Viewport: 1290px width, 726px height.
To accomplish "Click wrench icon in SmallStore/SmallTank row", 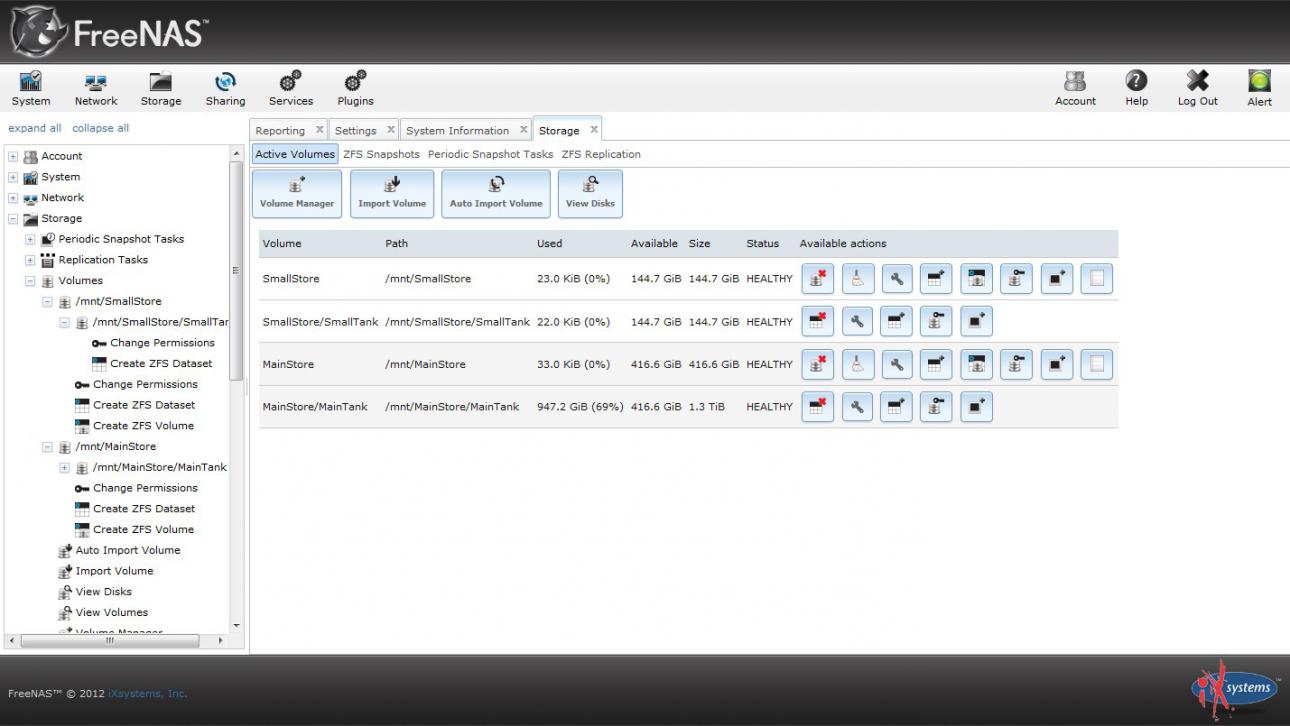I will coord(857,322).
